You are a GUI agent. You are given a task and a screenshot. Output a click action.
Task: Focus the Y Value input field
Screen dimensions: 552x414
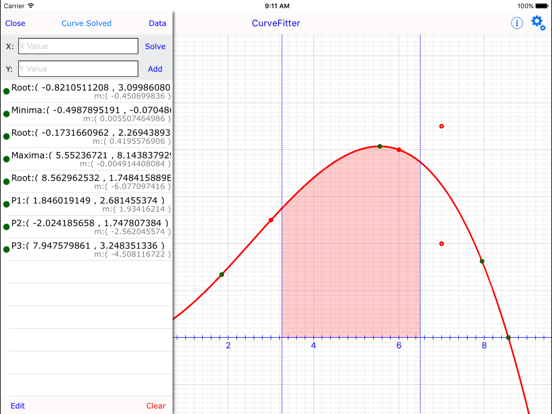(78, 69)
